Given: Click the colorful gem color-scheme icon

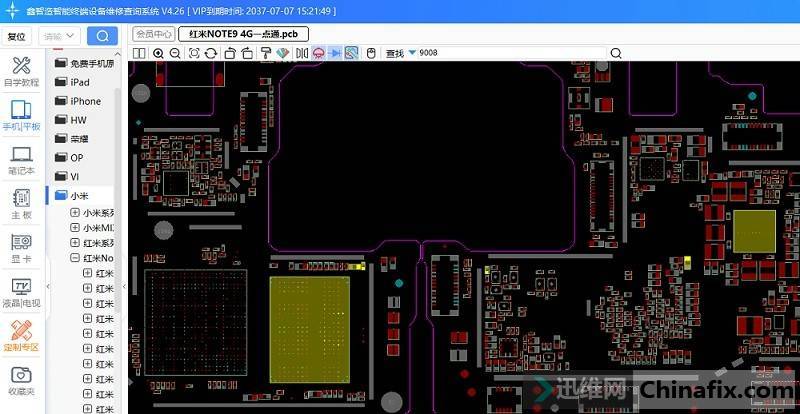Looking at the screenshot, I should click(282, 52).
